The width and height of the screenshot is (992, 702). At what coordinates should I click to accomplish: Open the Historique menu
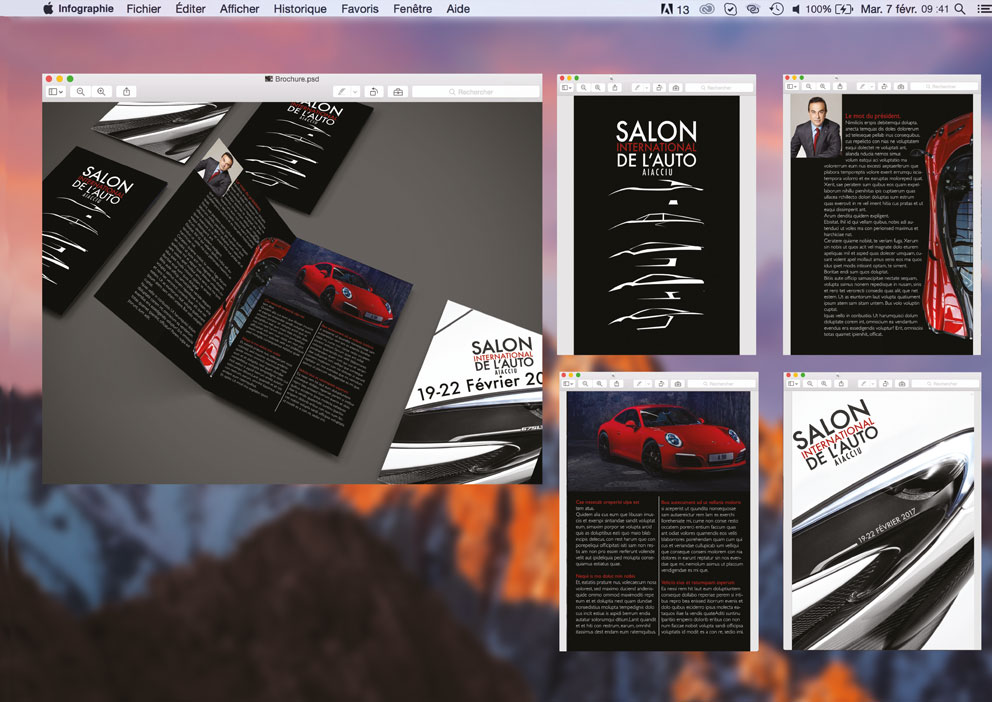click(300, 9)
